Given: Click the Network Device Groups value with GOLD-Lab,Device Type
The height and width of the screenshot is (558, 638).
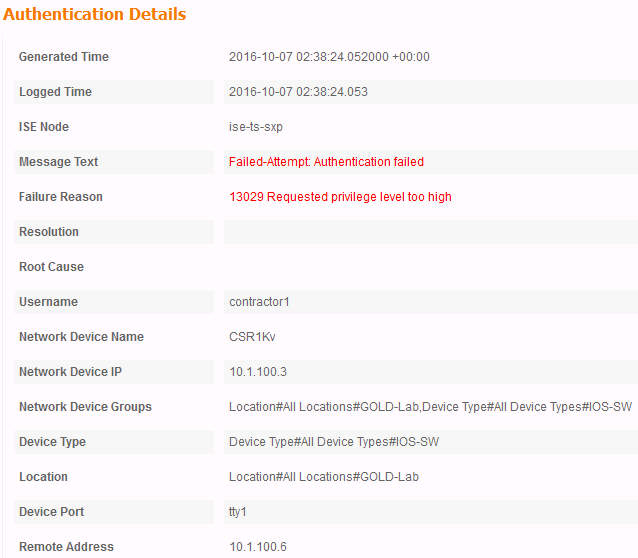Looking at the screenshot, I should coord(430,407).
